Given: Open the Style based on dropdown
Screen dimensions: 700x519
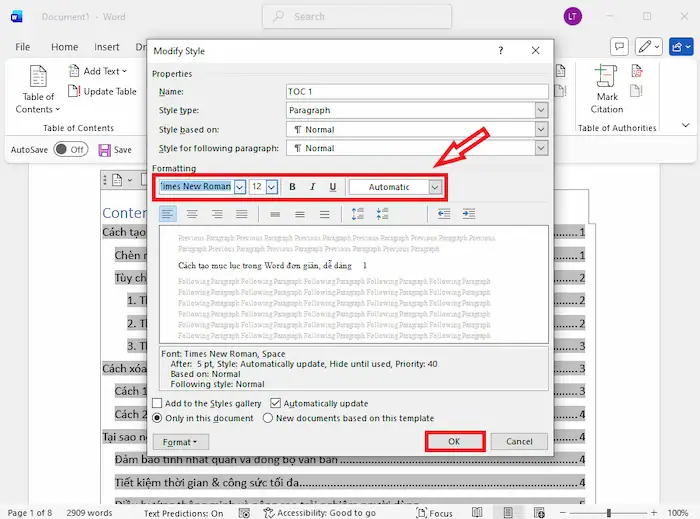Looking at the screenshot, I should [x=541, y=129].
